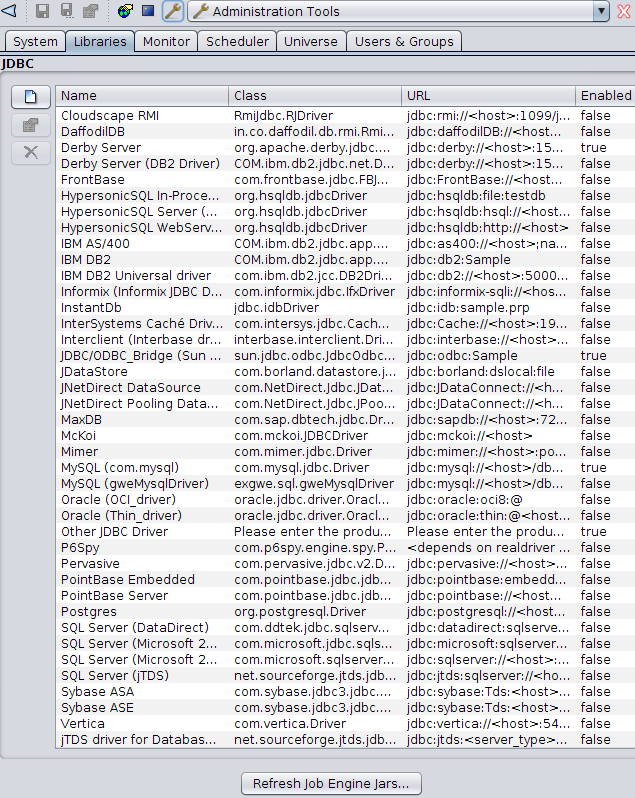Select PointBase Server row
This screenshot has width=635, height=798.
coord(345,595)
